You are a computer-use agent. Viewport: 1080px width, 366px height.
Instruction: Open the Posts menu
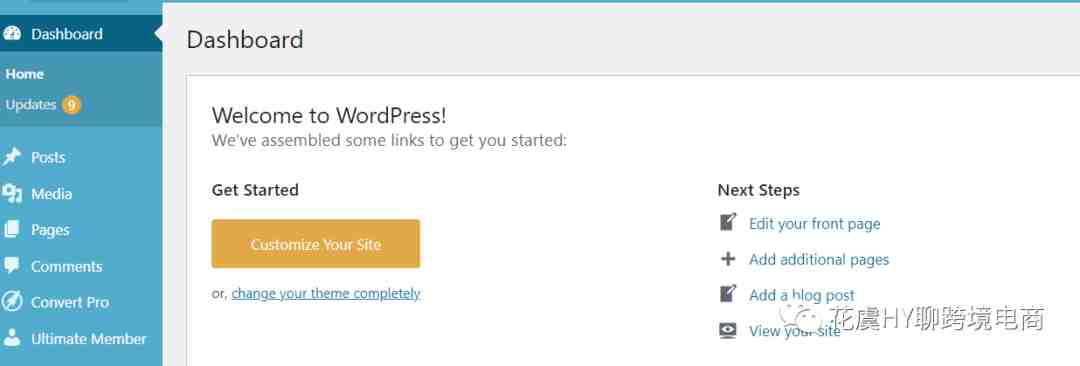(x=48, y=157)
